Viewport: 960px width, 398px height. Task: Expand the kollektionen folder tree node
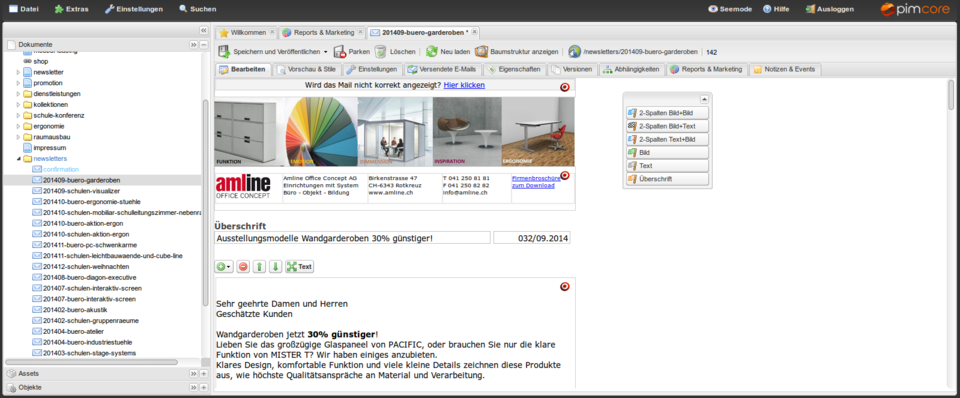click(x=18, y=105)
